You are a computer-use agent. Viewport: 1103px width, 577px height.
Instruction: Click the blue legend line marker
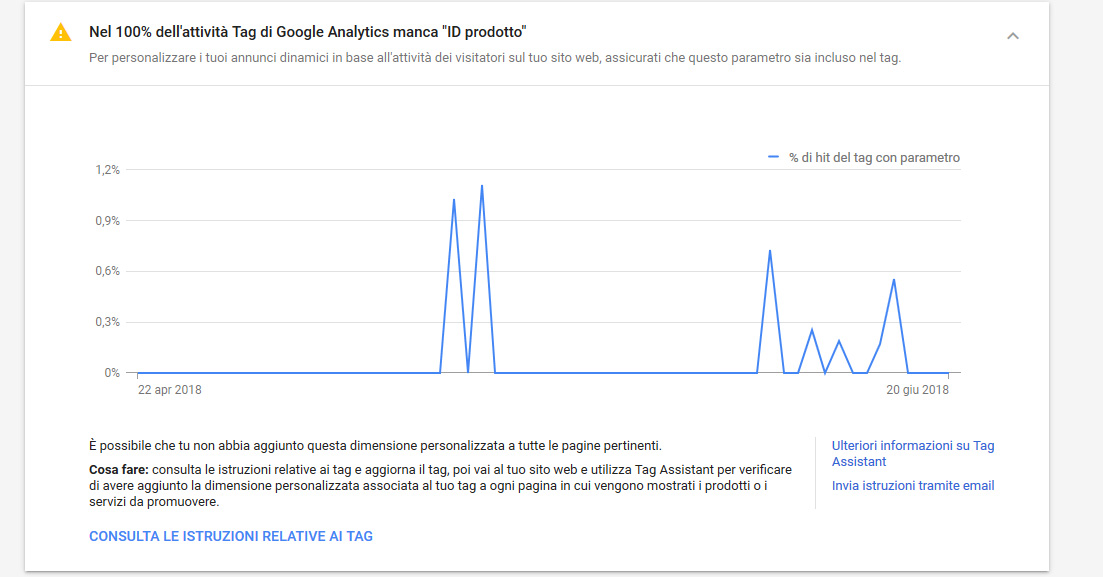pyautogui.click(x=773, y=157)
